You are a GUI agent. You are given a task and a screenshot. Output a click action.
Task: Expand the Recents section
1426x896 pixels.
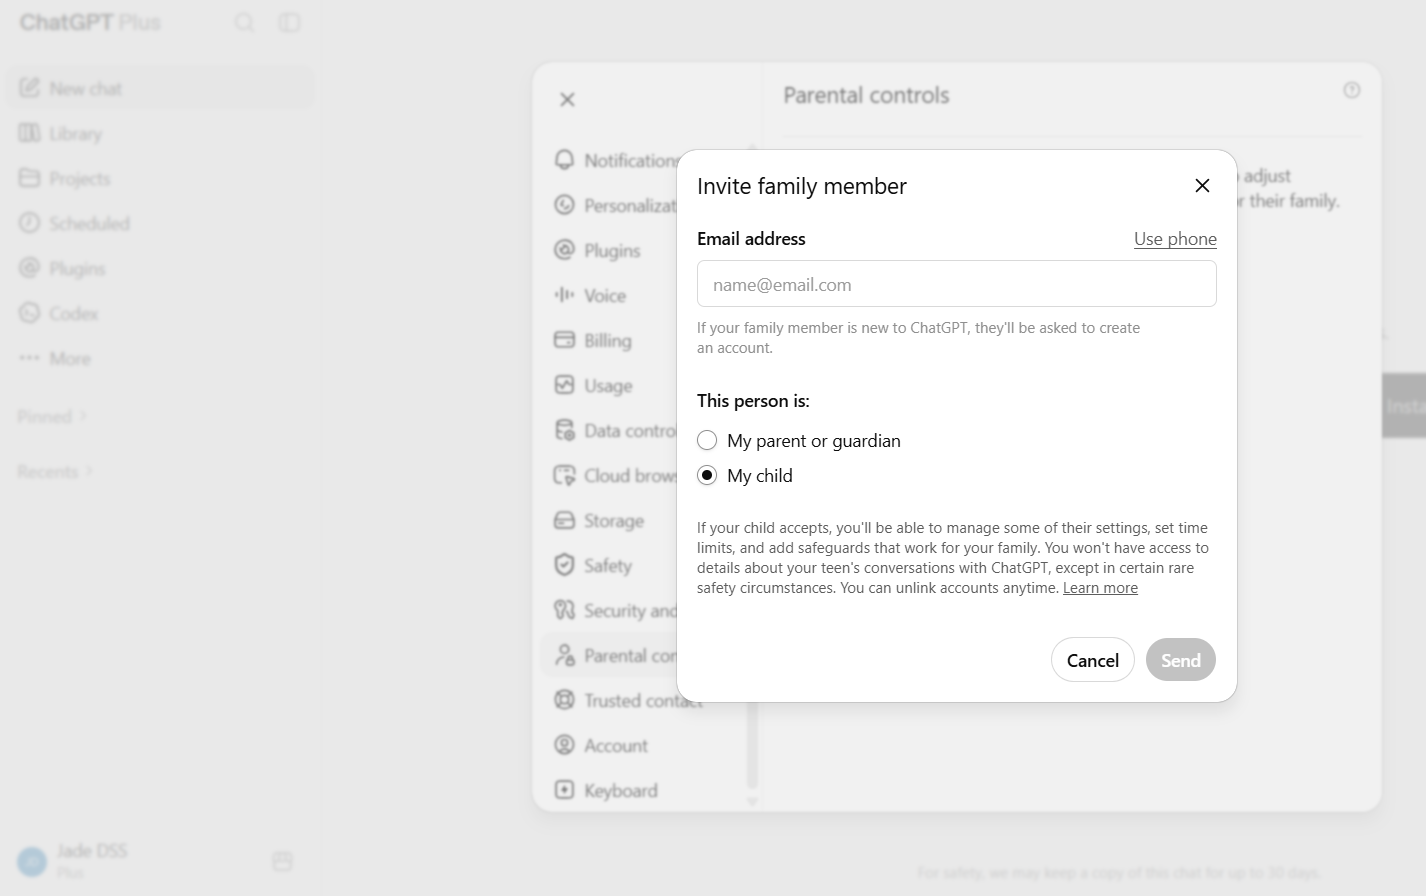pos(55,471)
